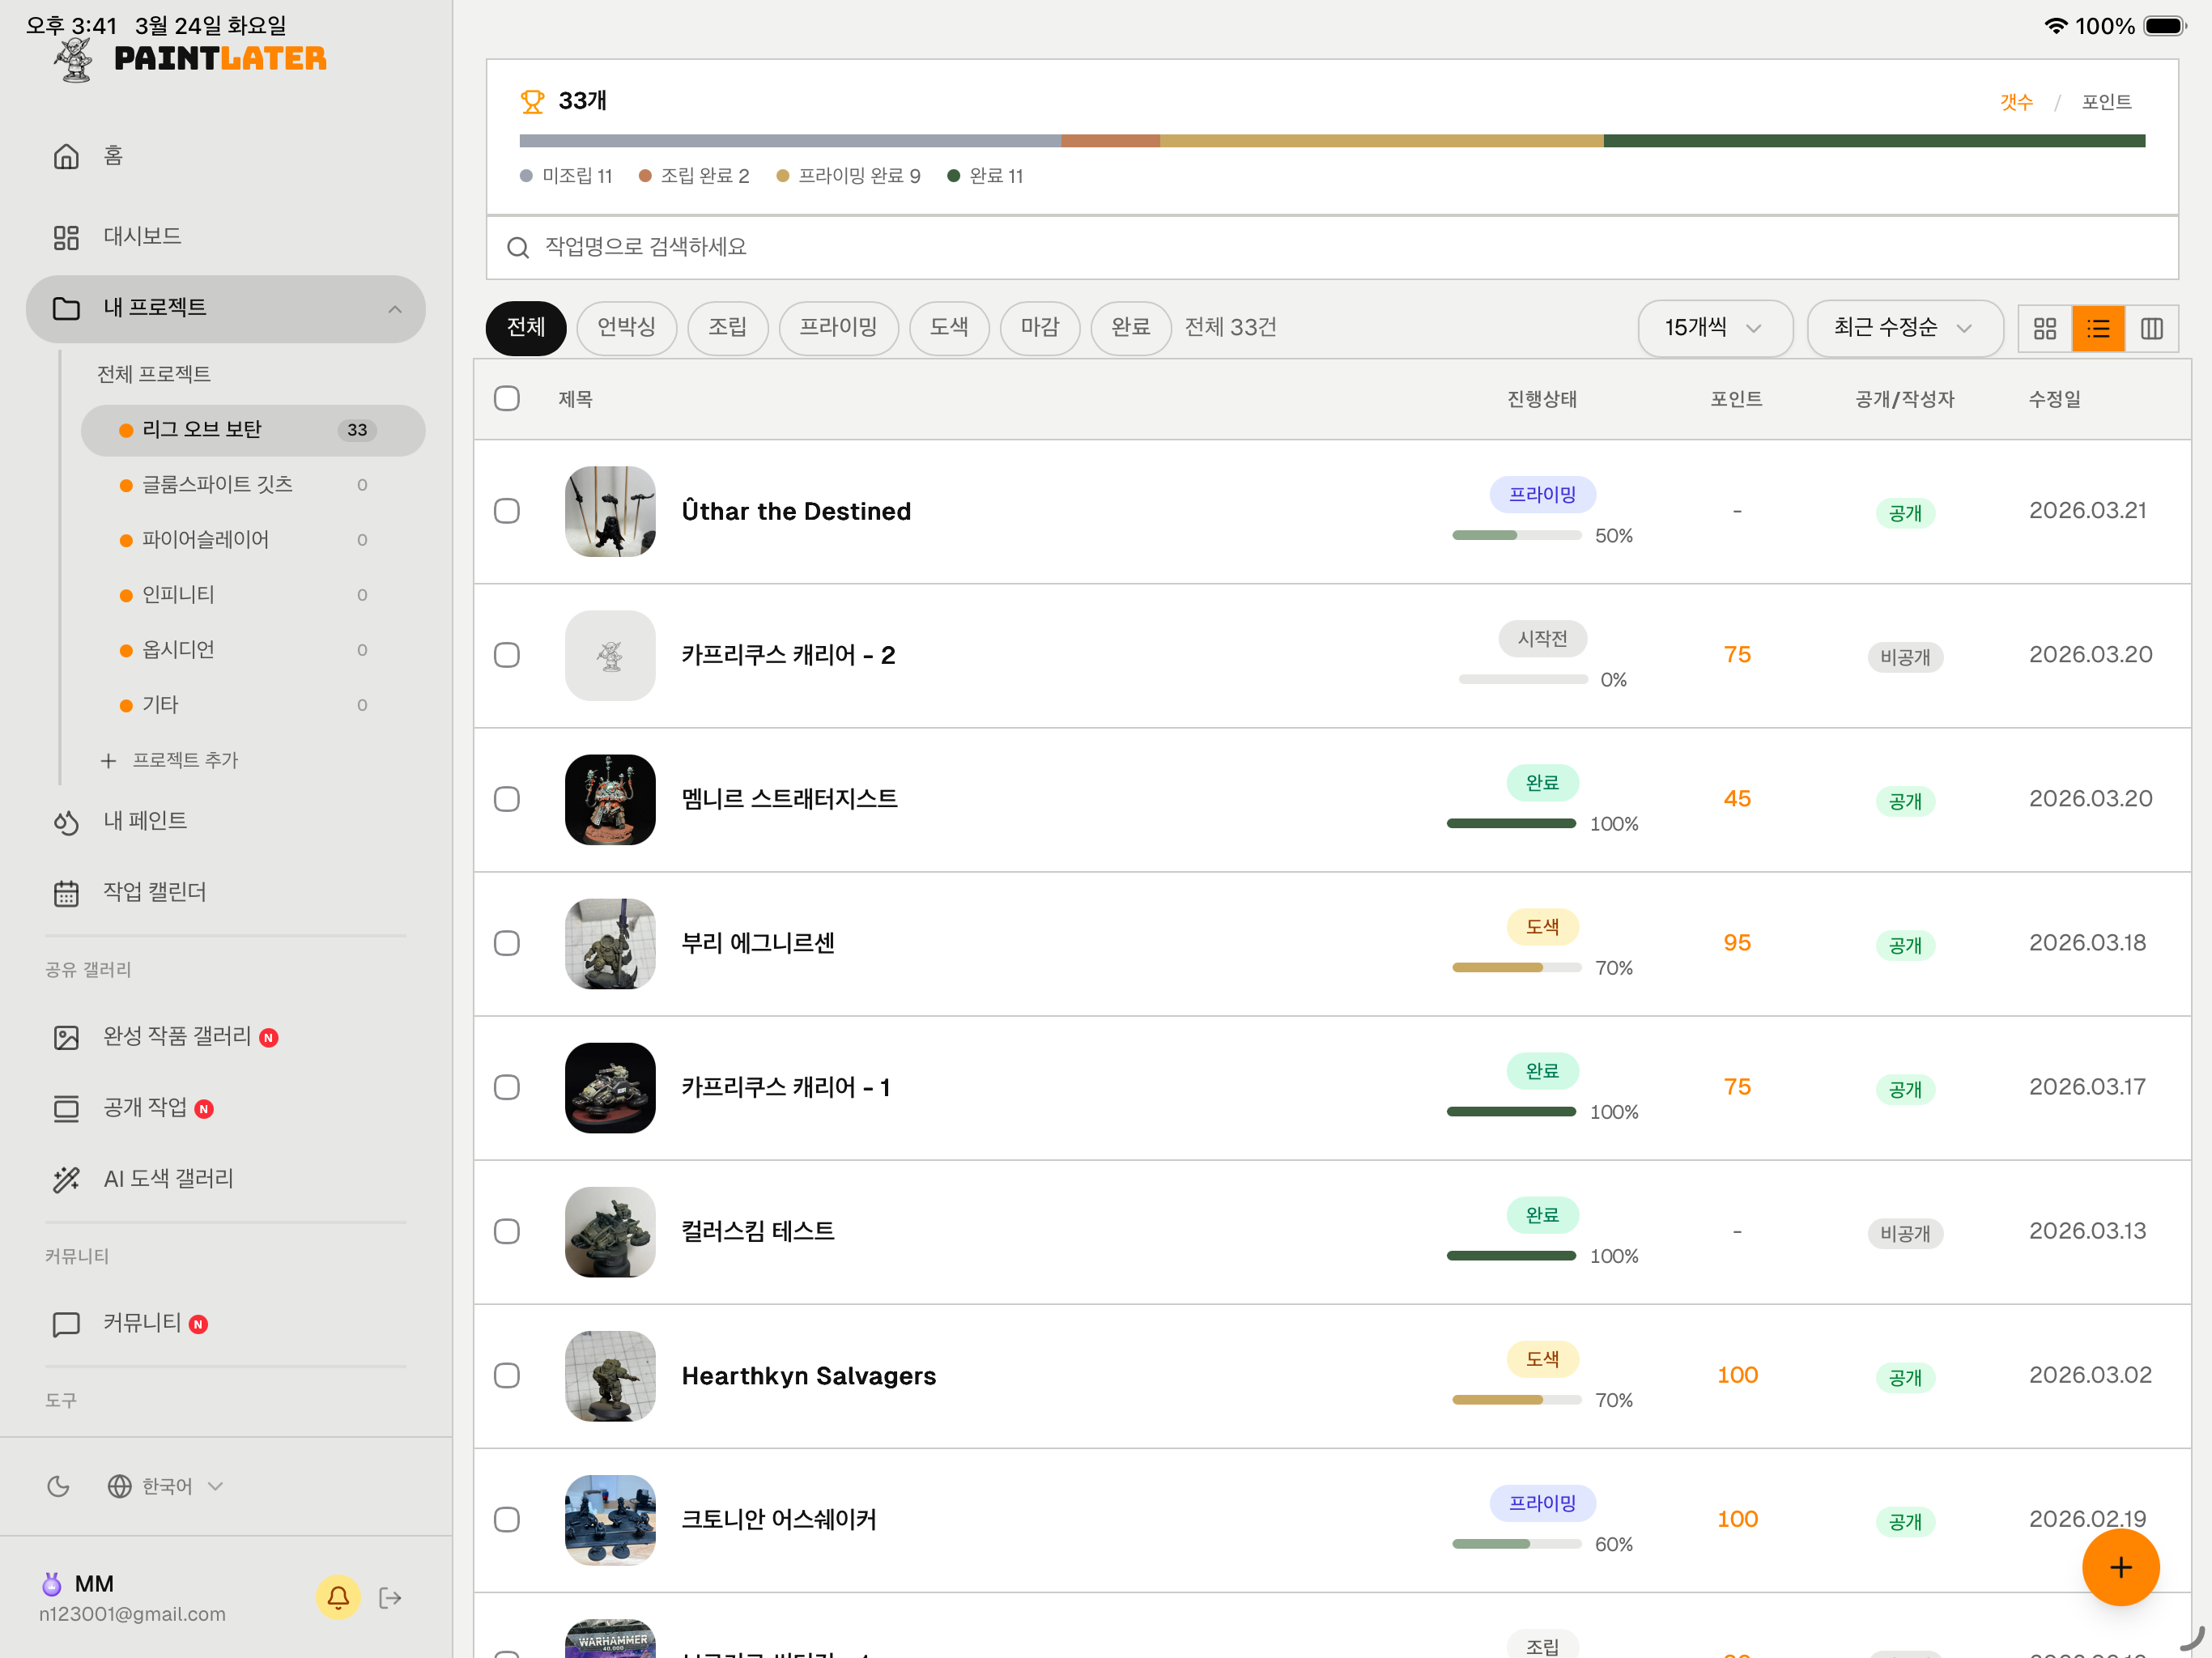Select the 완료 filter tab
The image size is (2212, 1658).
[x=1130, y=327]
